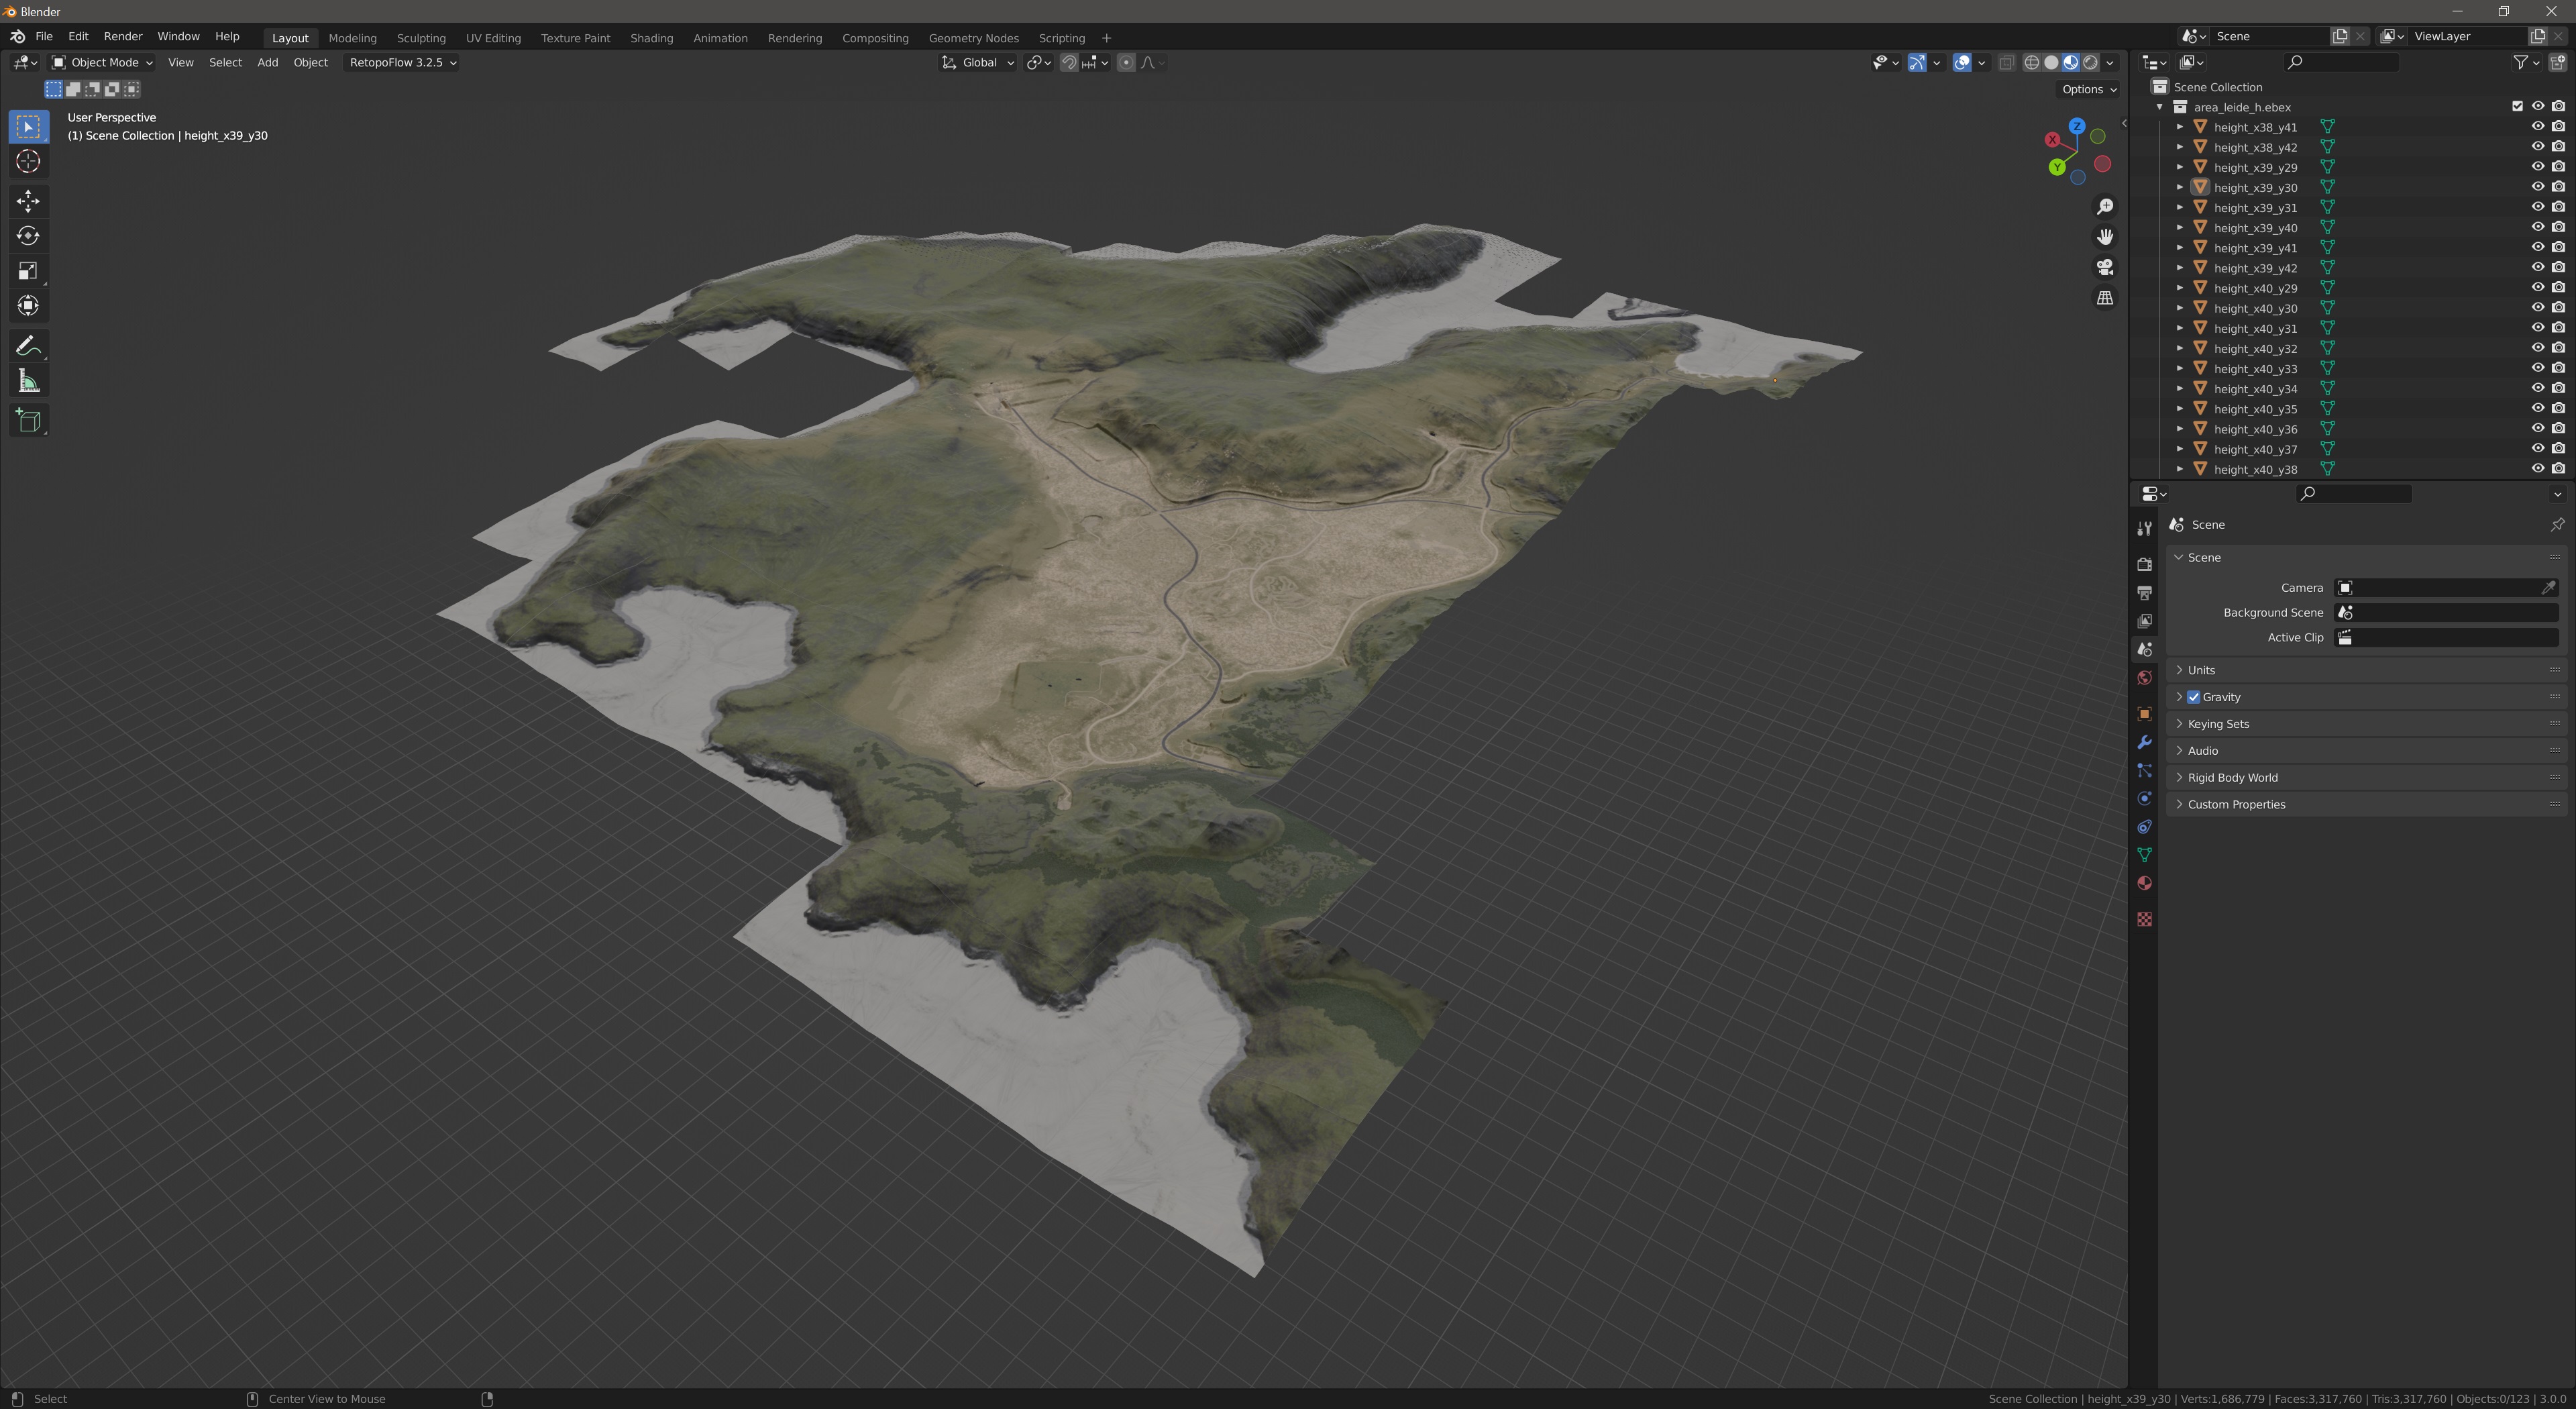Viewport: 2576px width, 1409px height.
Task: Open the World properties tab
Action: click(x=2144, y=678)
